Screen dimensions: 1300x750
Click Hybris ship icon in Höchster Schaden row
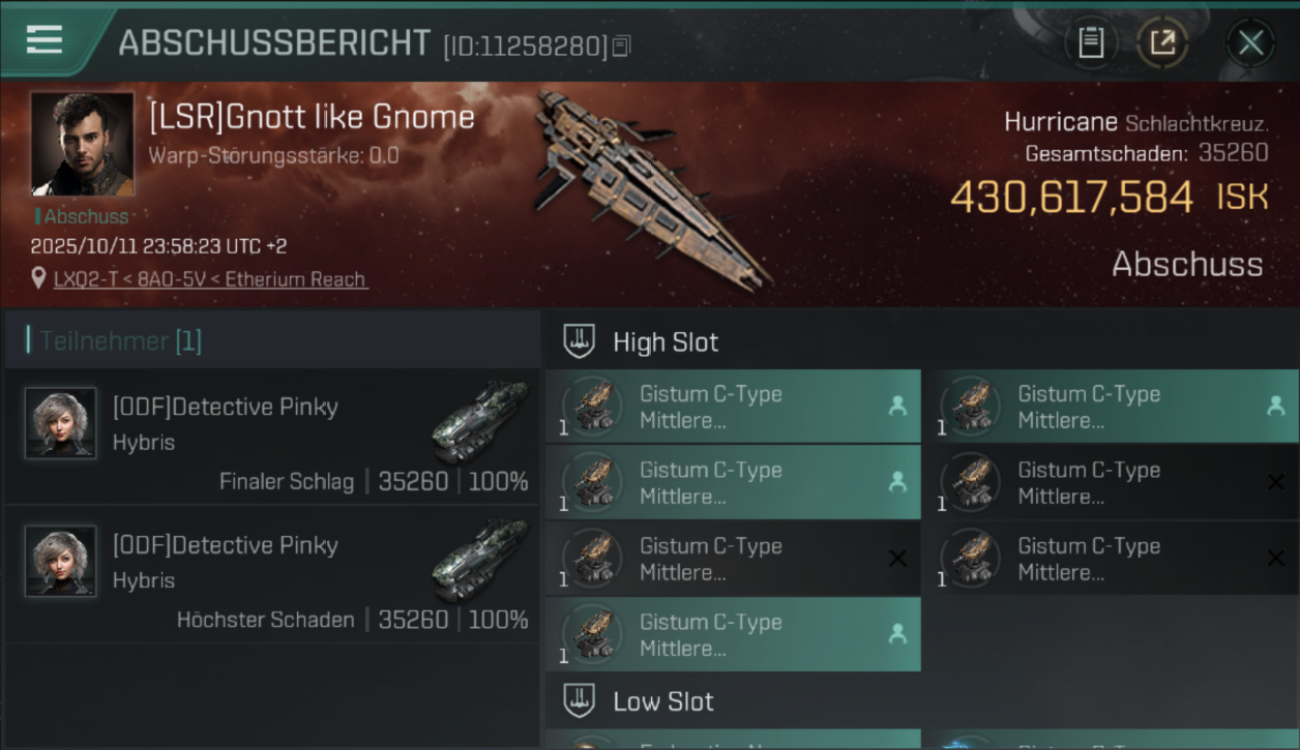(480, 561)
